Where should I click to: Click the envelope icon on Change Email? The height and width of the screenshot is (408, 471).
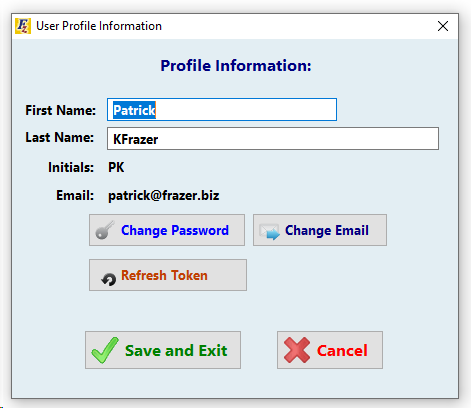click(x=269, y=231)
